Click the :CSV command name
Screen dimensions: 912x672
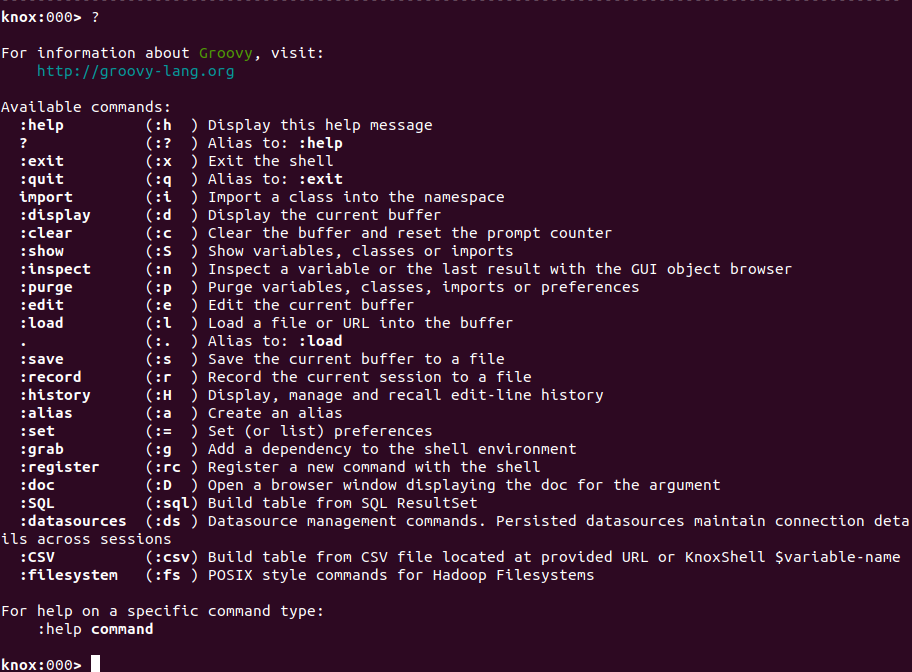(36, 557)
